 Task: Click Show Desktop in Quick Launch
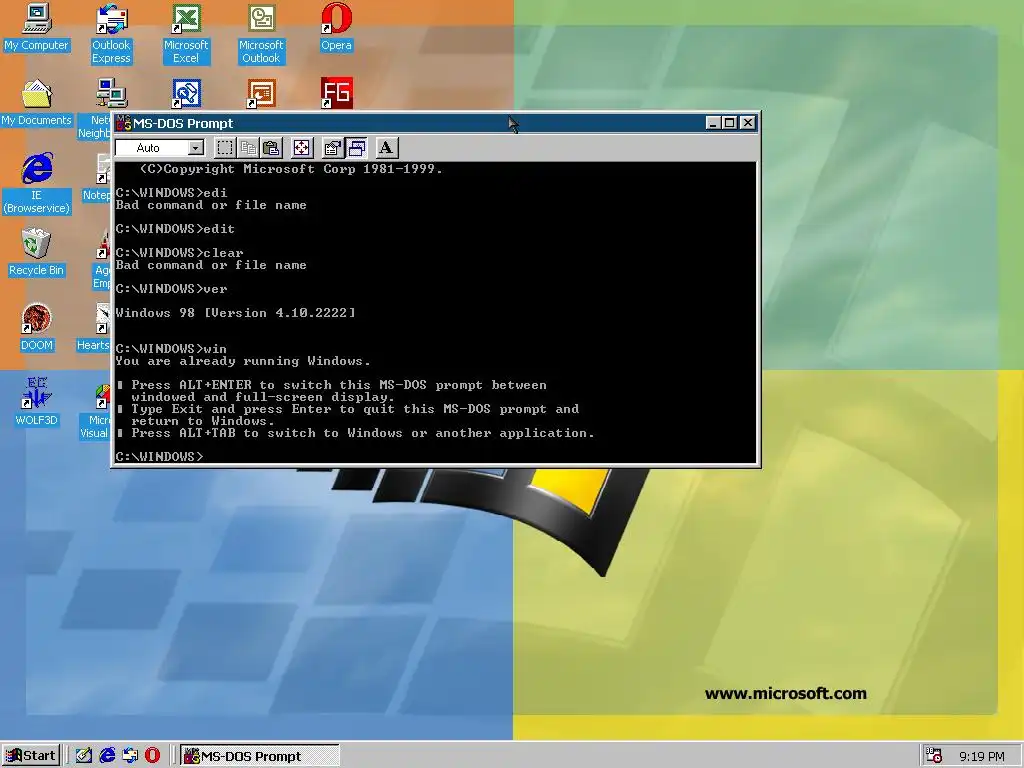point(84,756)
